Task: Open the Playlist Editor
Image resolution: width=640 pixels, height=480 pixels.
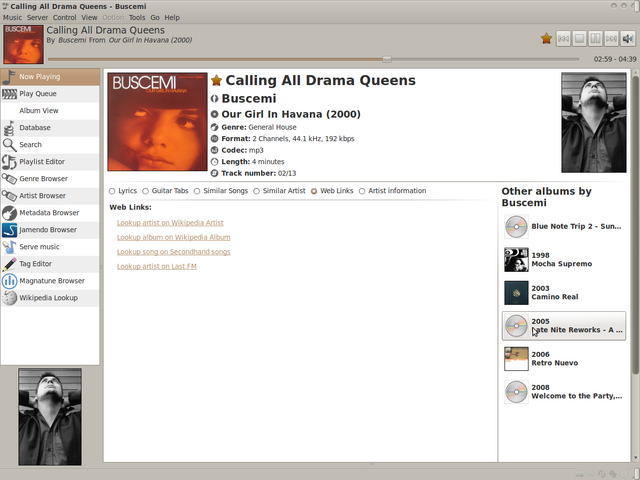Action: [50, 162]
